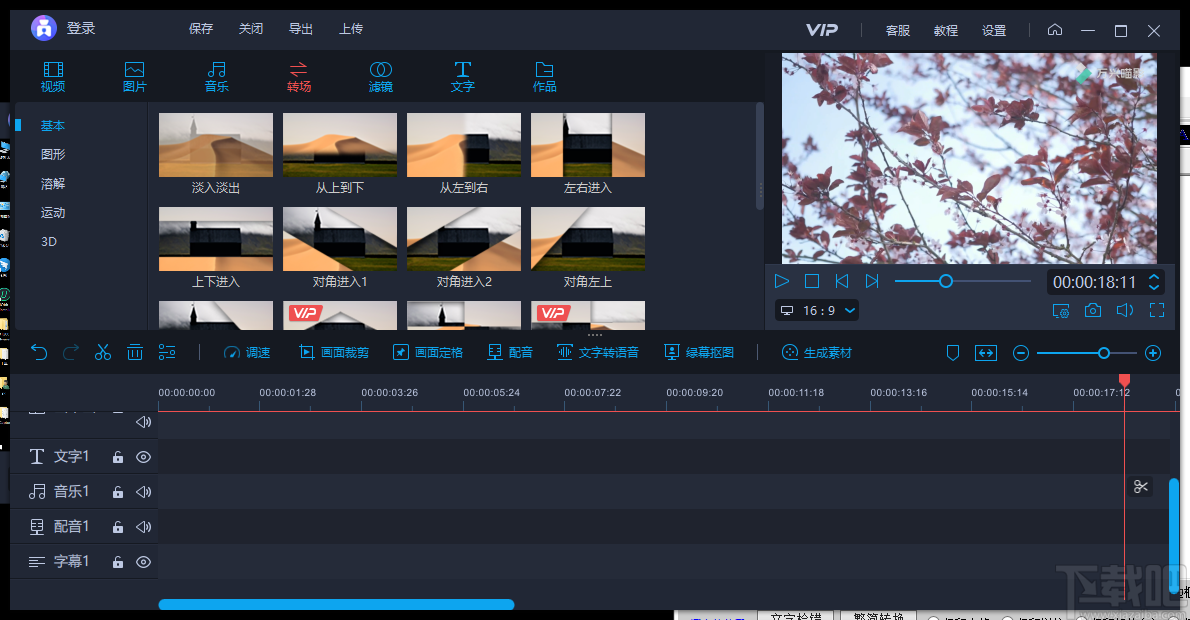Click the timeline zoom slider handle
The width and height of the screenshot is (1190, 620).
(1104, 353)
